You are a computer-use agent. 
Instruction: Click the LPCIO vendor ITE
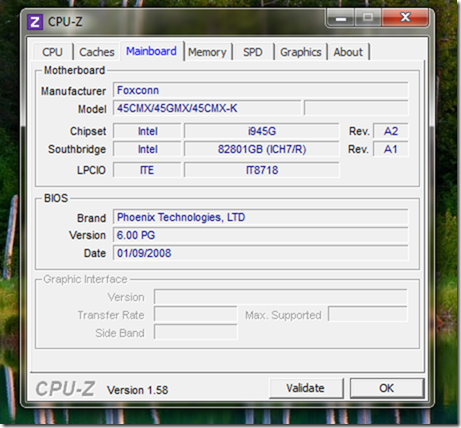147,170
